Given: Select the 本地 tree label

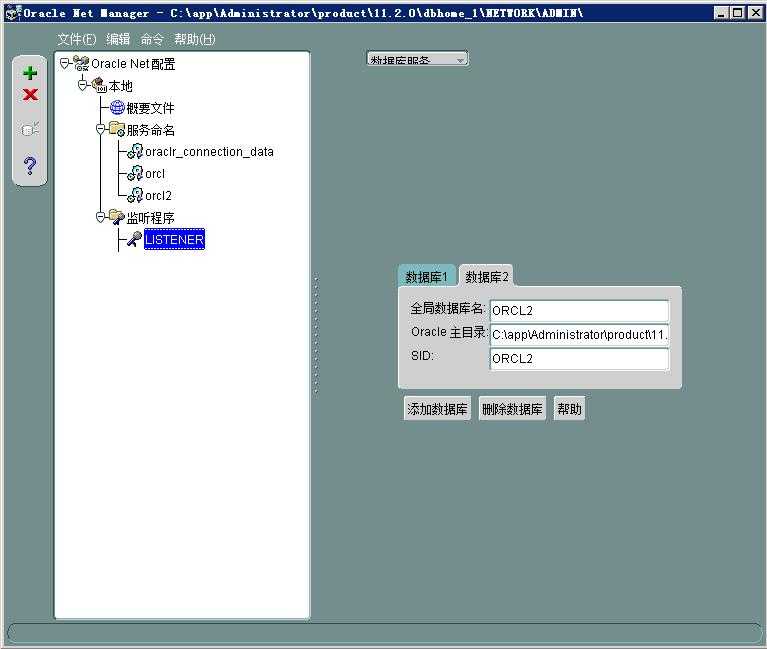Looking at the screenshot, I should coord(120,86).
